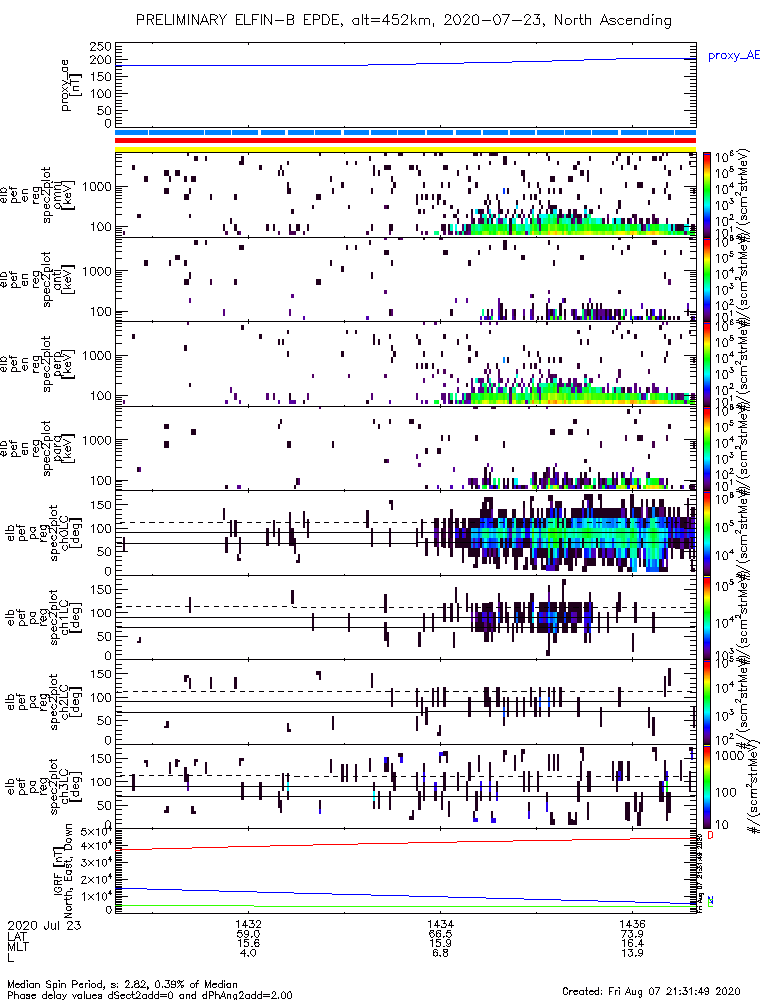This screenshot has width=775, height=1000.
Task: Click the 2020 Jul 23 date label
Action: 44,925
